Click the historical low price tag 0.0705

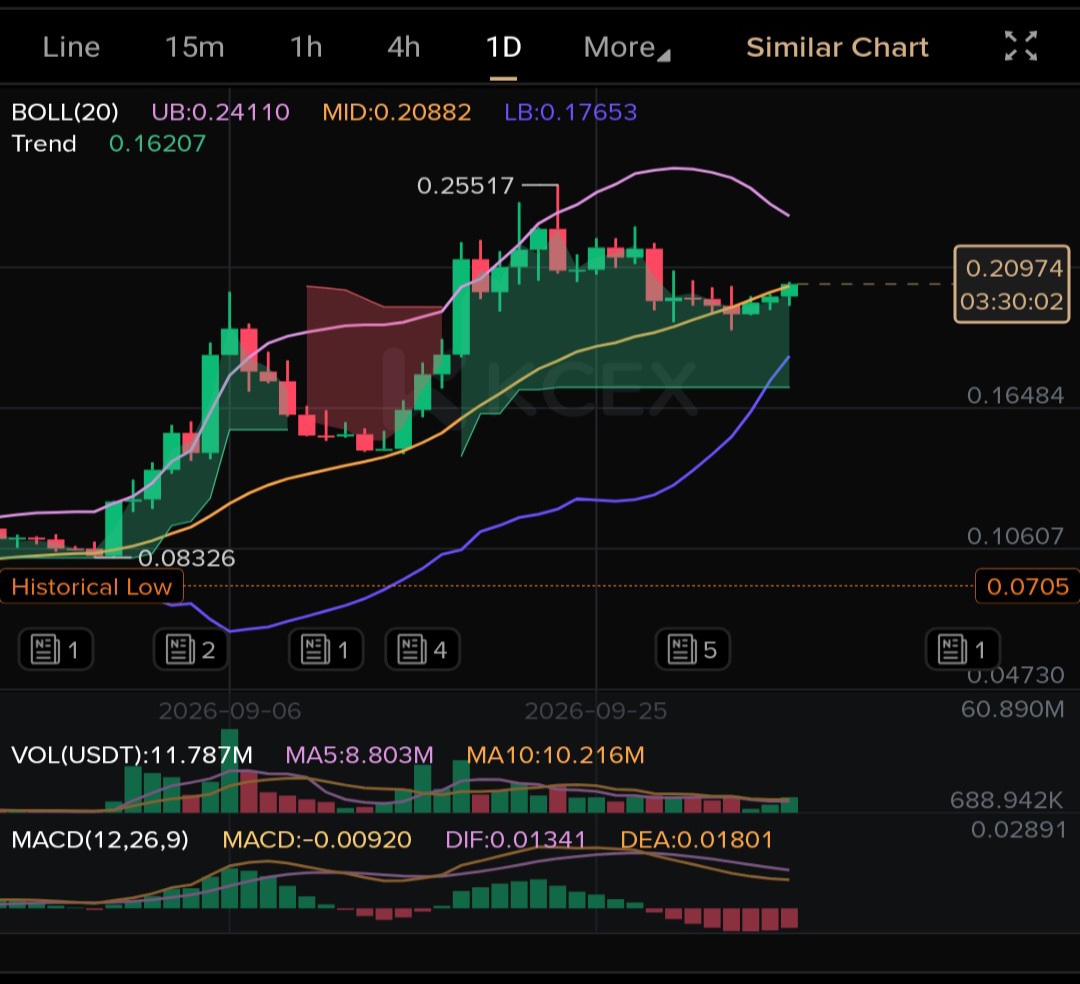1027,587
